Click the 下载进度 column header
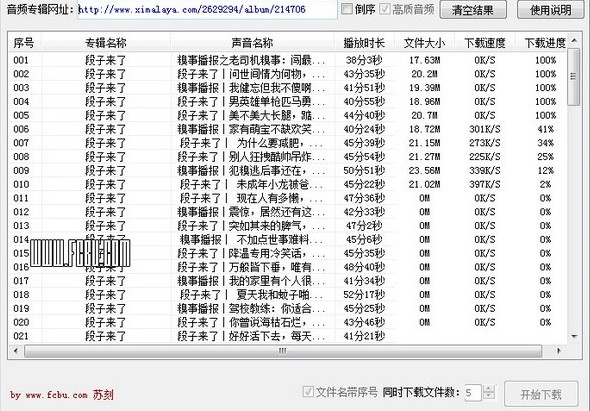 (545, 43)
